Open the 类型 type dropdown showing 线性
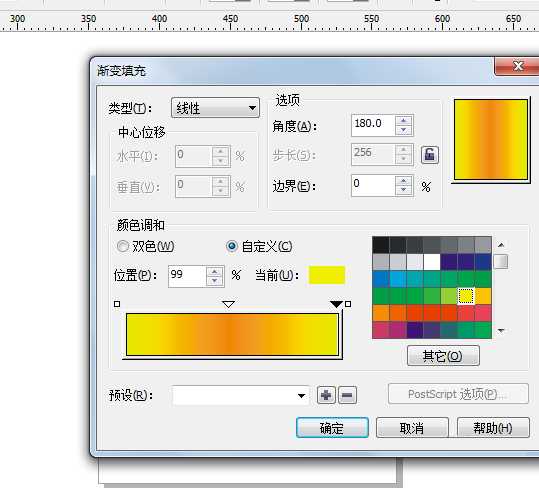This screenshot has height=492, width=539. pos(215,108)
